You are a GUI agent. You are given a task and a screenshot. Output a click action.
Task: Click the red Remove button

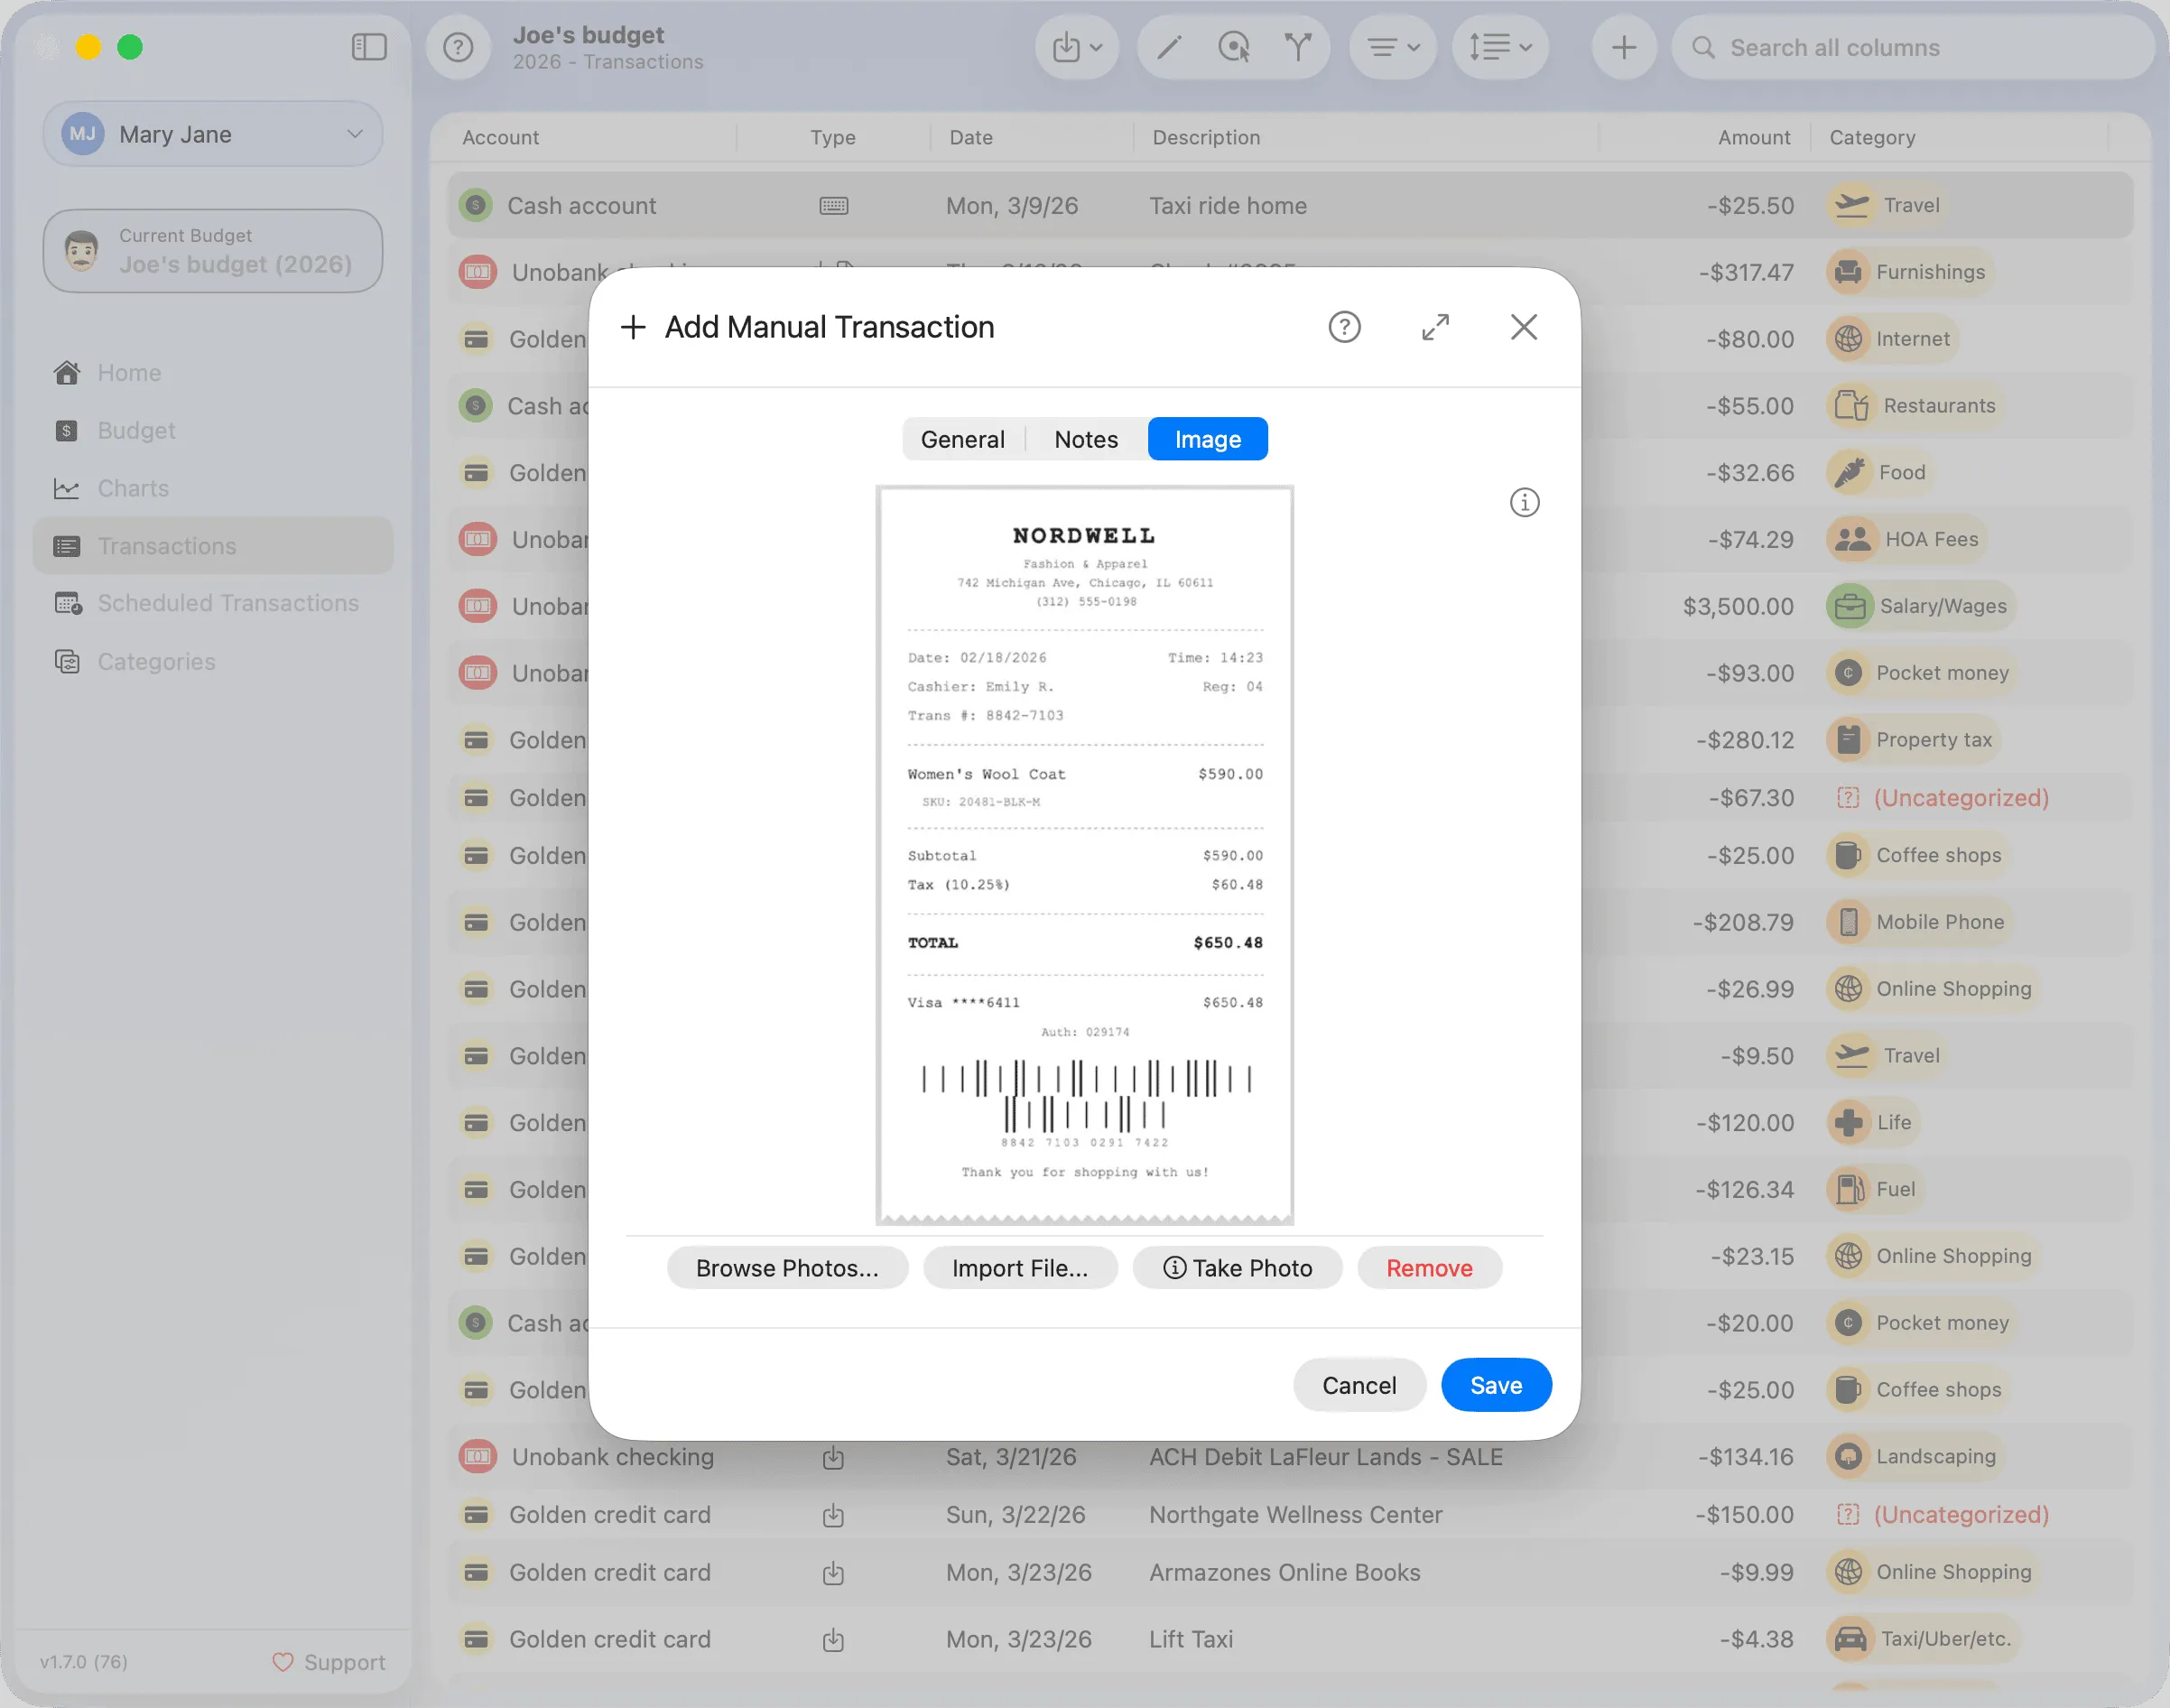[x=1429, y=1268]
